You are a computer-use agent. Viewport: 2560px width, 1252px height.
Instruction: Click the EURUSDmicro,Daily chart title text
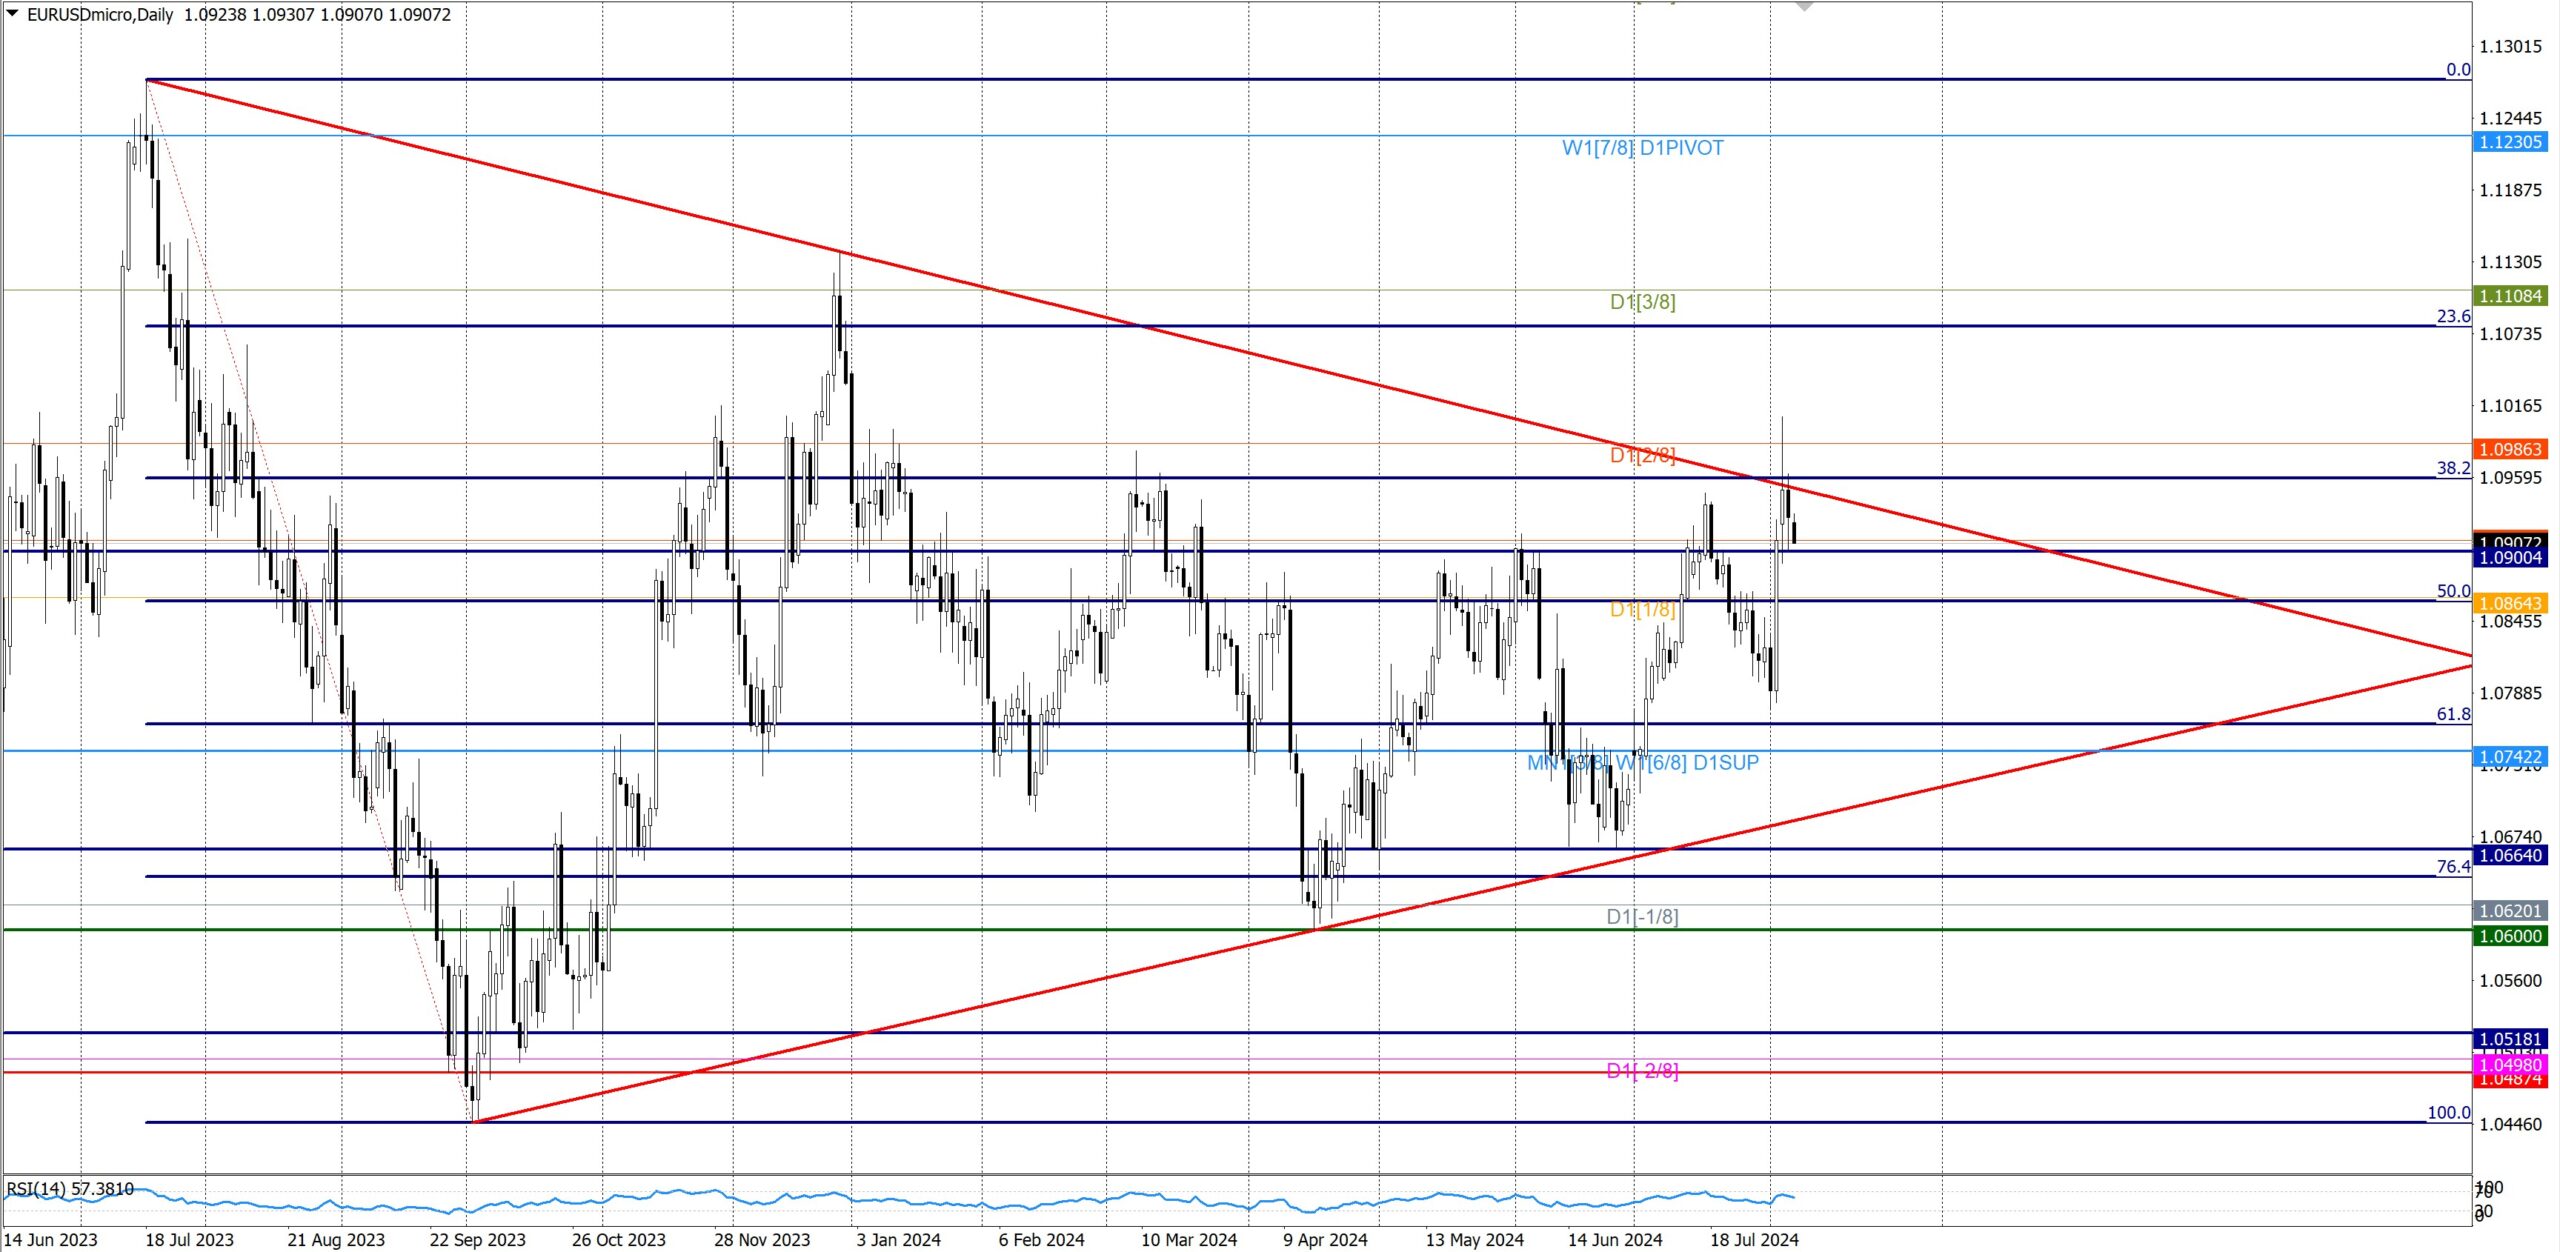click(x=100, y=15)
